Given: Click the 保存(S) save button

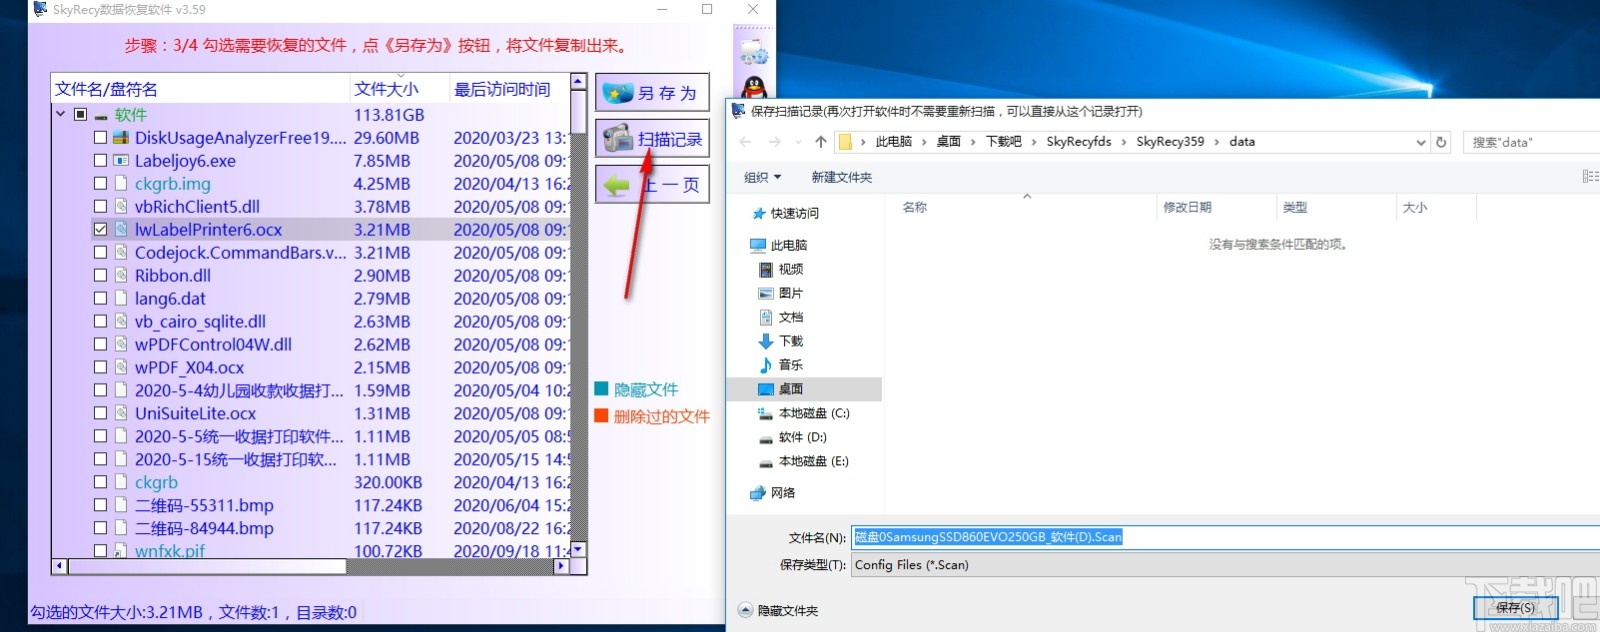Looking at the screenshot, I should pyautogui.click(x=1514, y=608).
